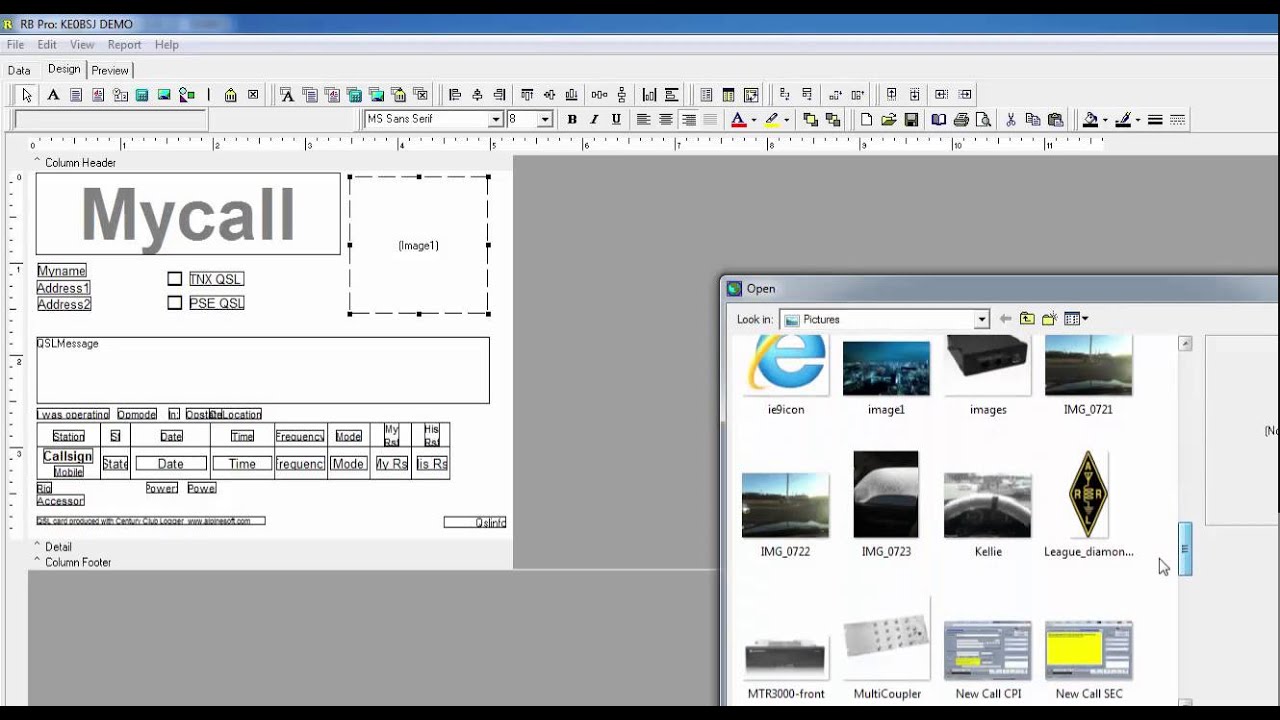1280x720 pixels.
Task: Open the font name dropdown
Action: [495, 120]
